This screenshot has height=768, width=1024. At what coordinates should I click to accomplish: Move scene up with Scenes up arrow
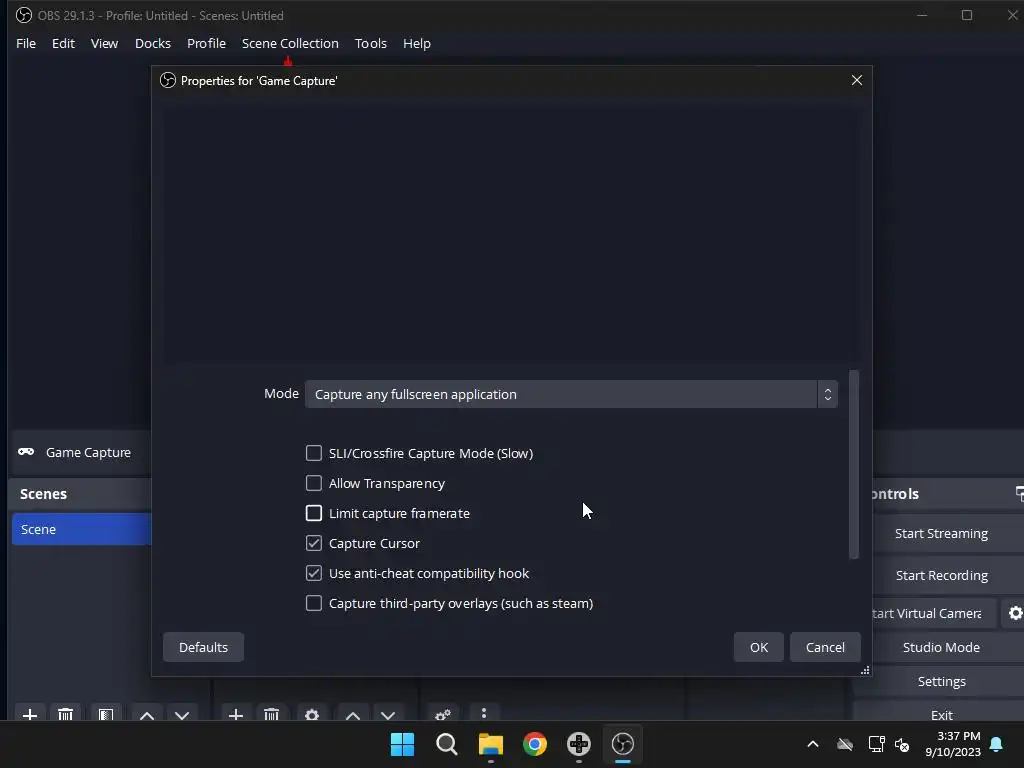(x=147, y=714)
